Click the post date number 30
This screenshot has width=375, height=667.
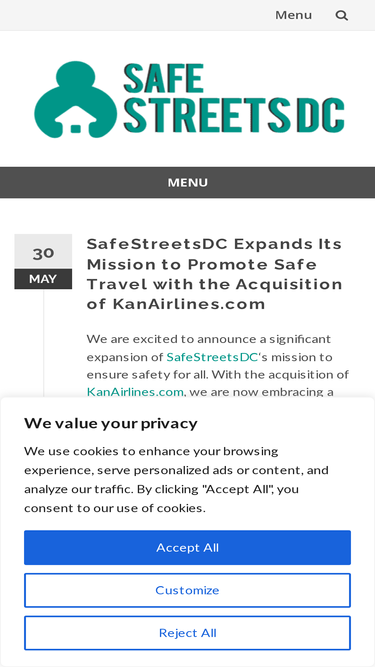[43, 253]
